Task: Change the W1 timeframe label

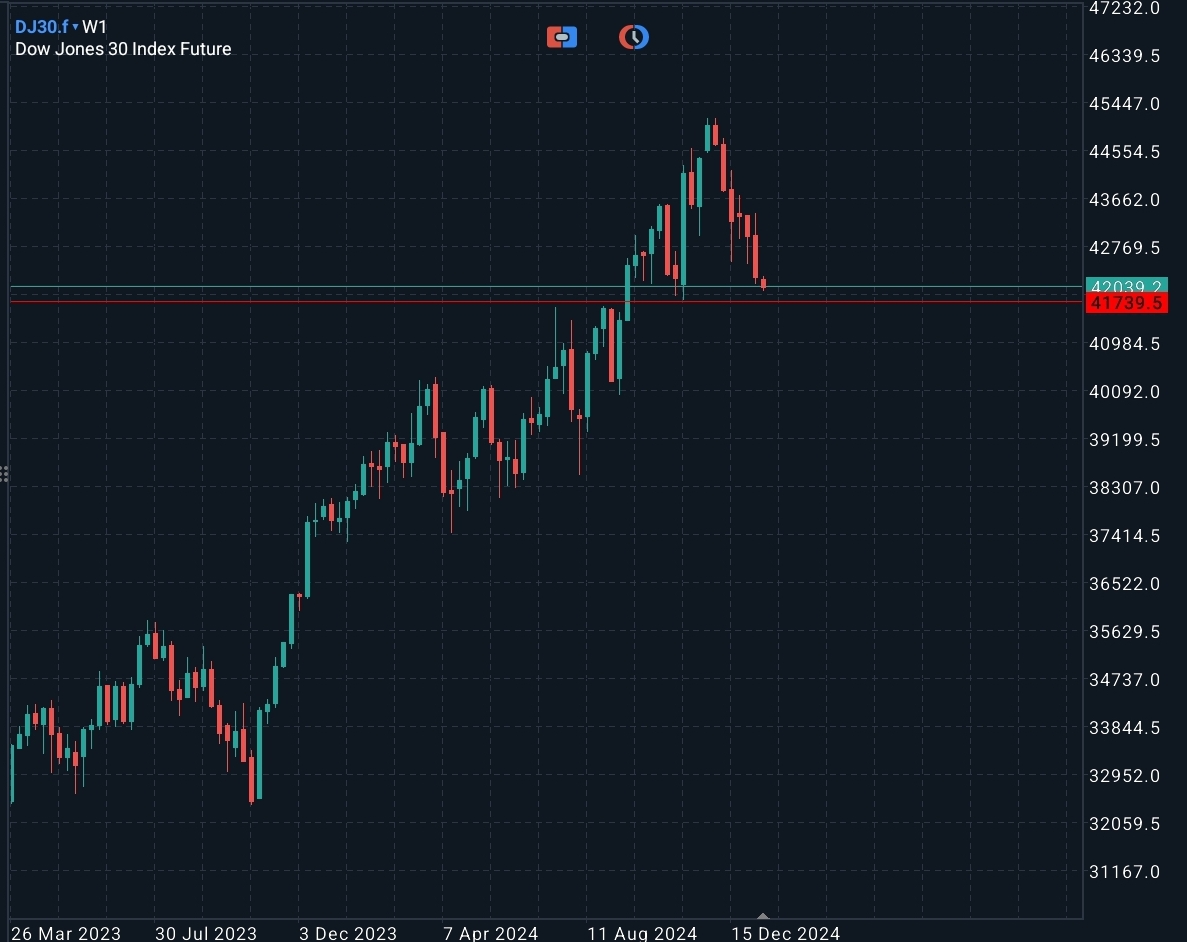Action: [x=95, y=27]
